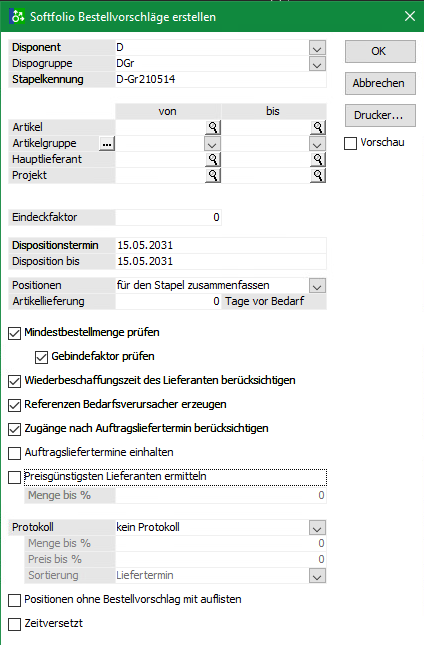
Task: Open the Hauptlieferant von search lookup
Action: pos(213,159)
